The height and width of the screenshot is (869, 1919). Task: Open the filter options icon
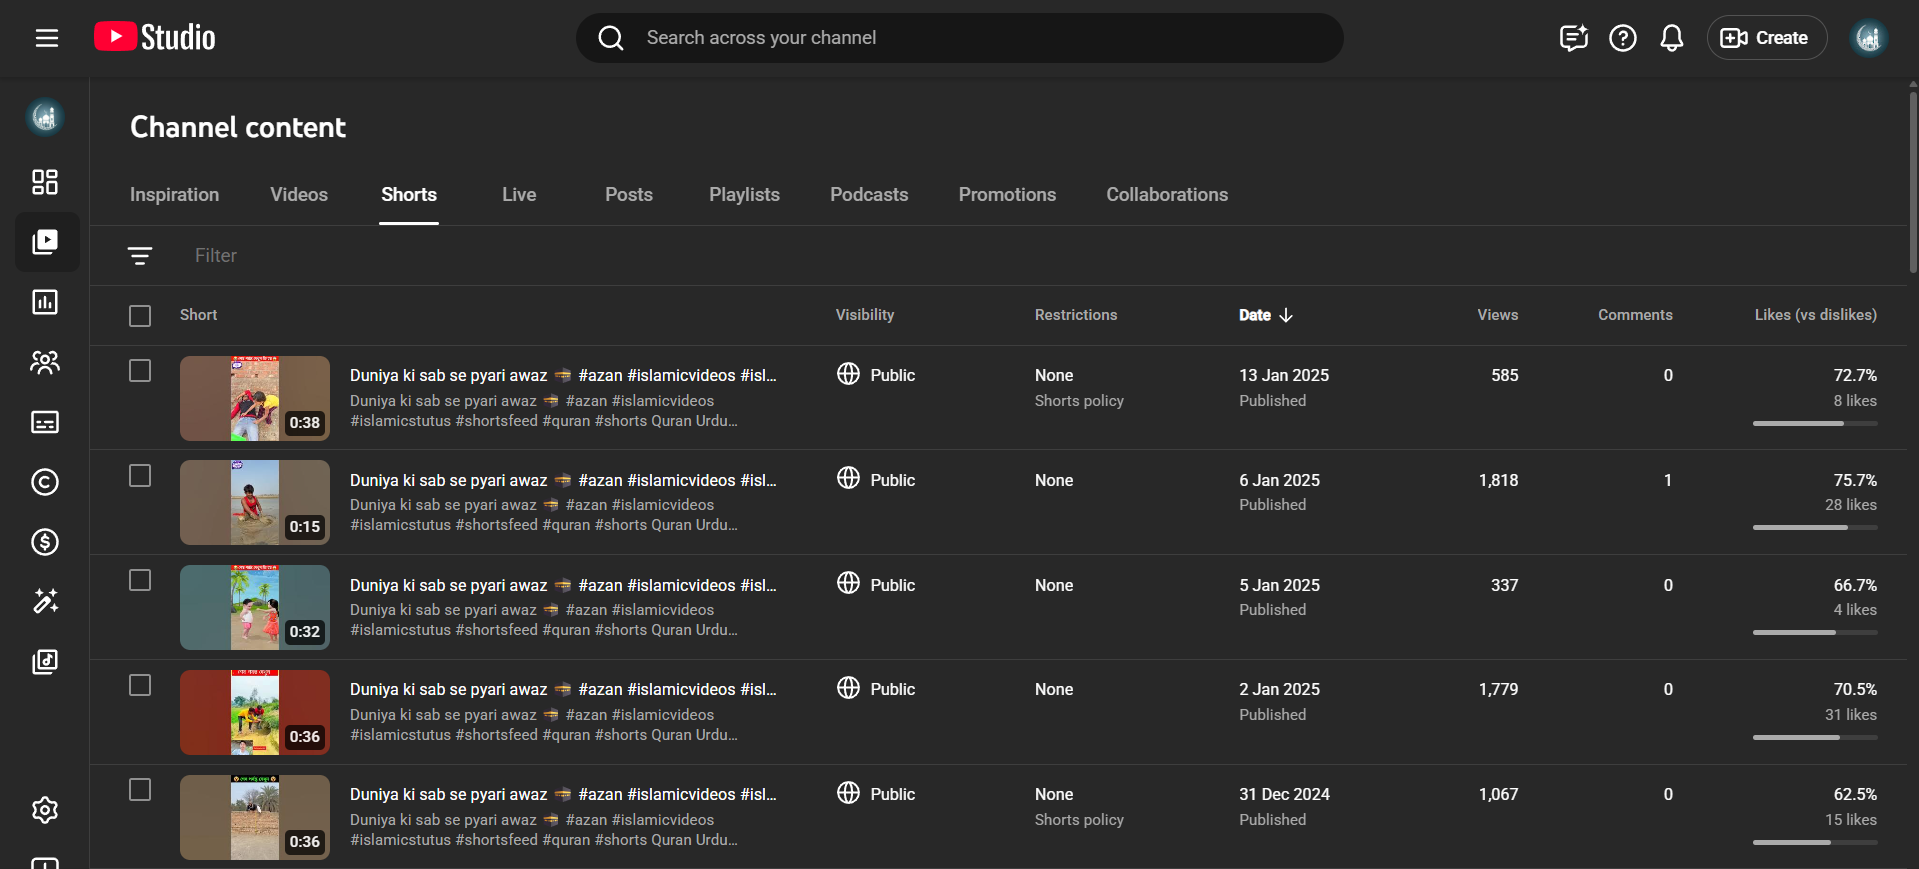140,256
